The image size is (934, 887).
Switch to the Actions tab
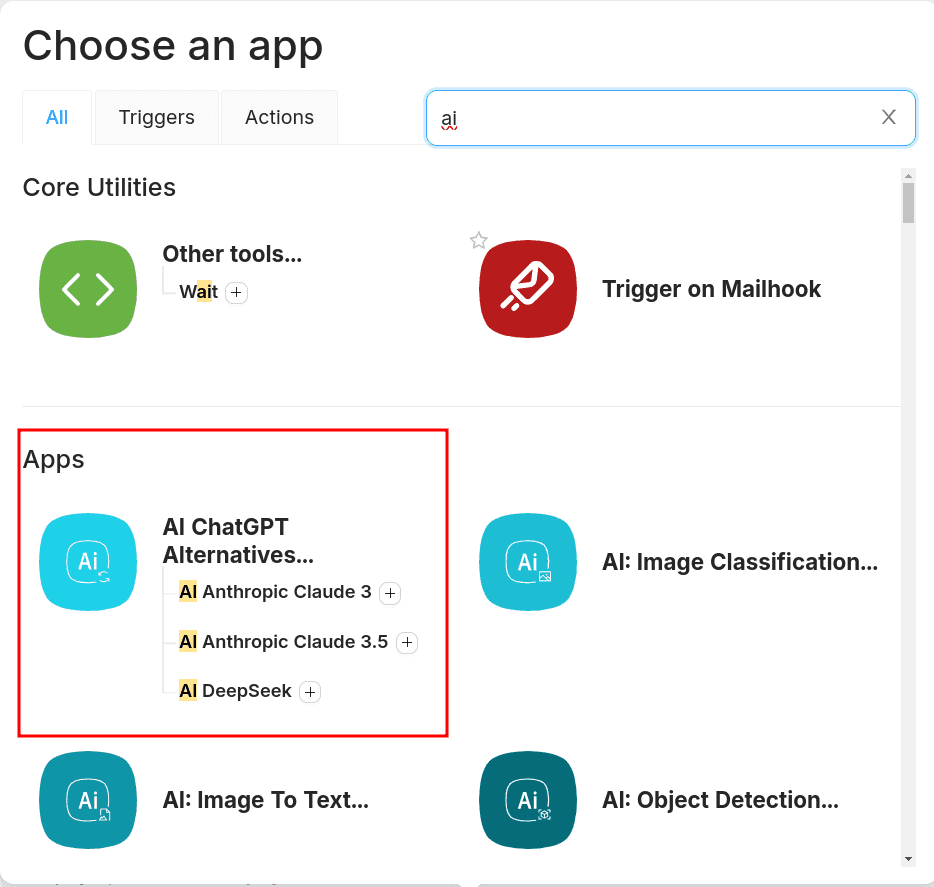click(279, 118)
